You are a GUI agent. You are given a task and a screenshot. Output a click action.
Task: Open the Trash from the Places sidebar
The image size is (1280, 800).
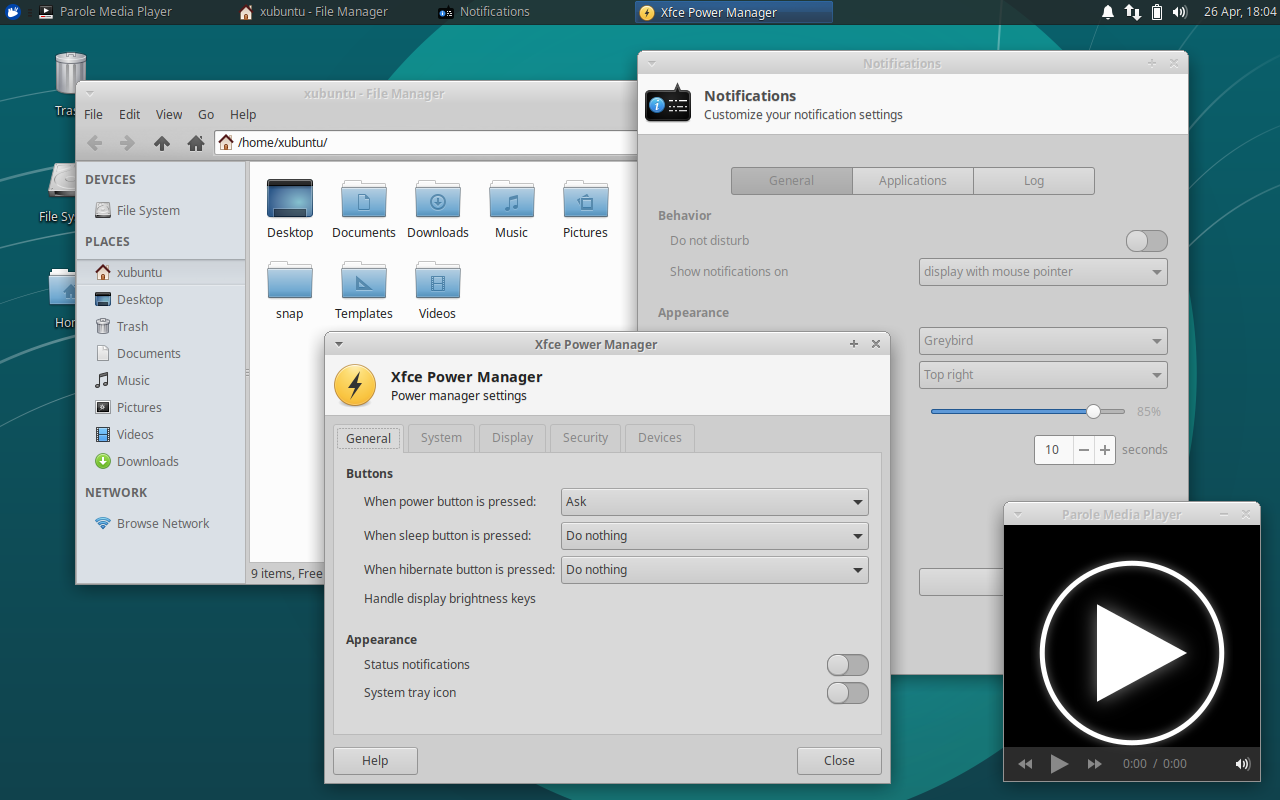point(131,326)
